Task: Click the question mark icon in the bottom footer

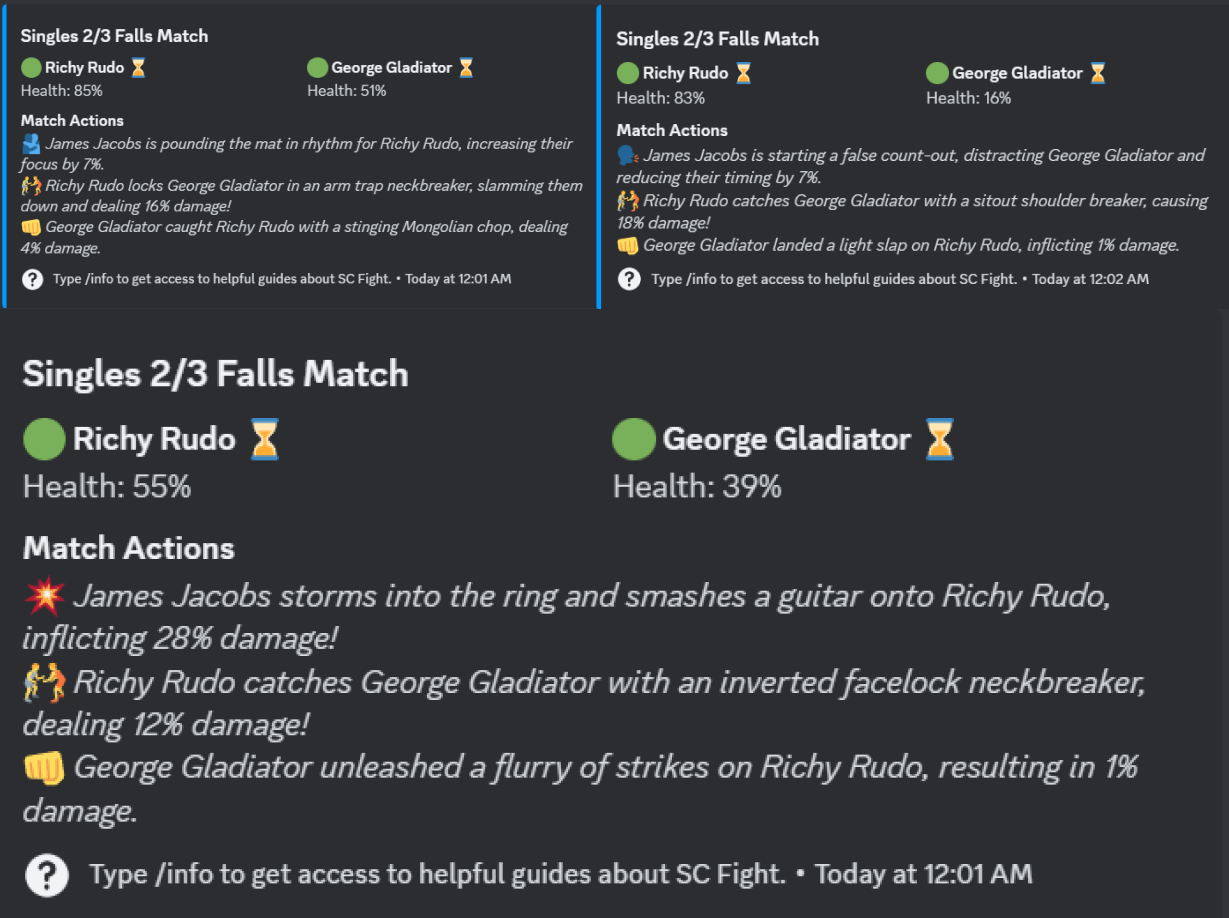Action: [46, 875]
